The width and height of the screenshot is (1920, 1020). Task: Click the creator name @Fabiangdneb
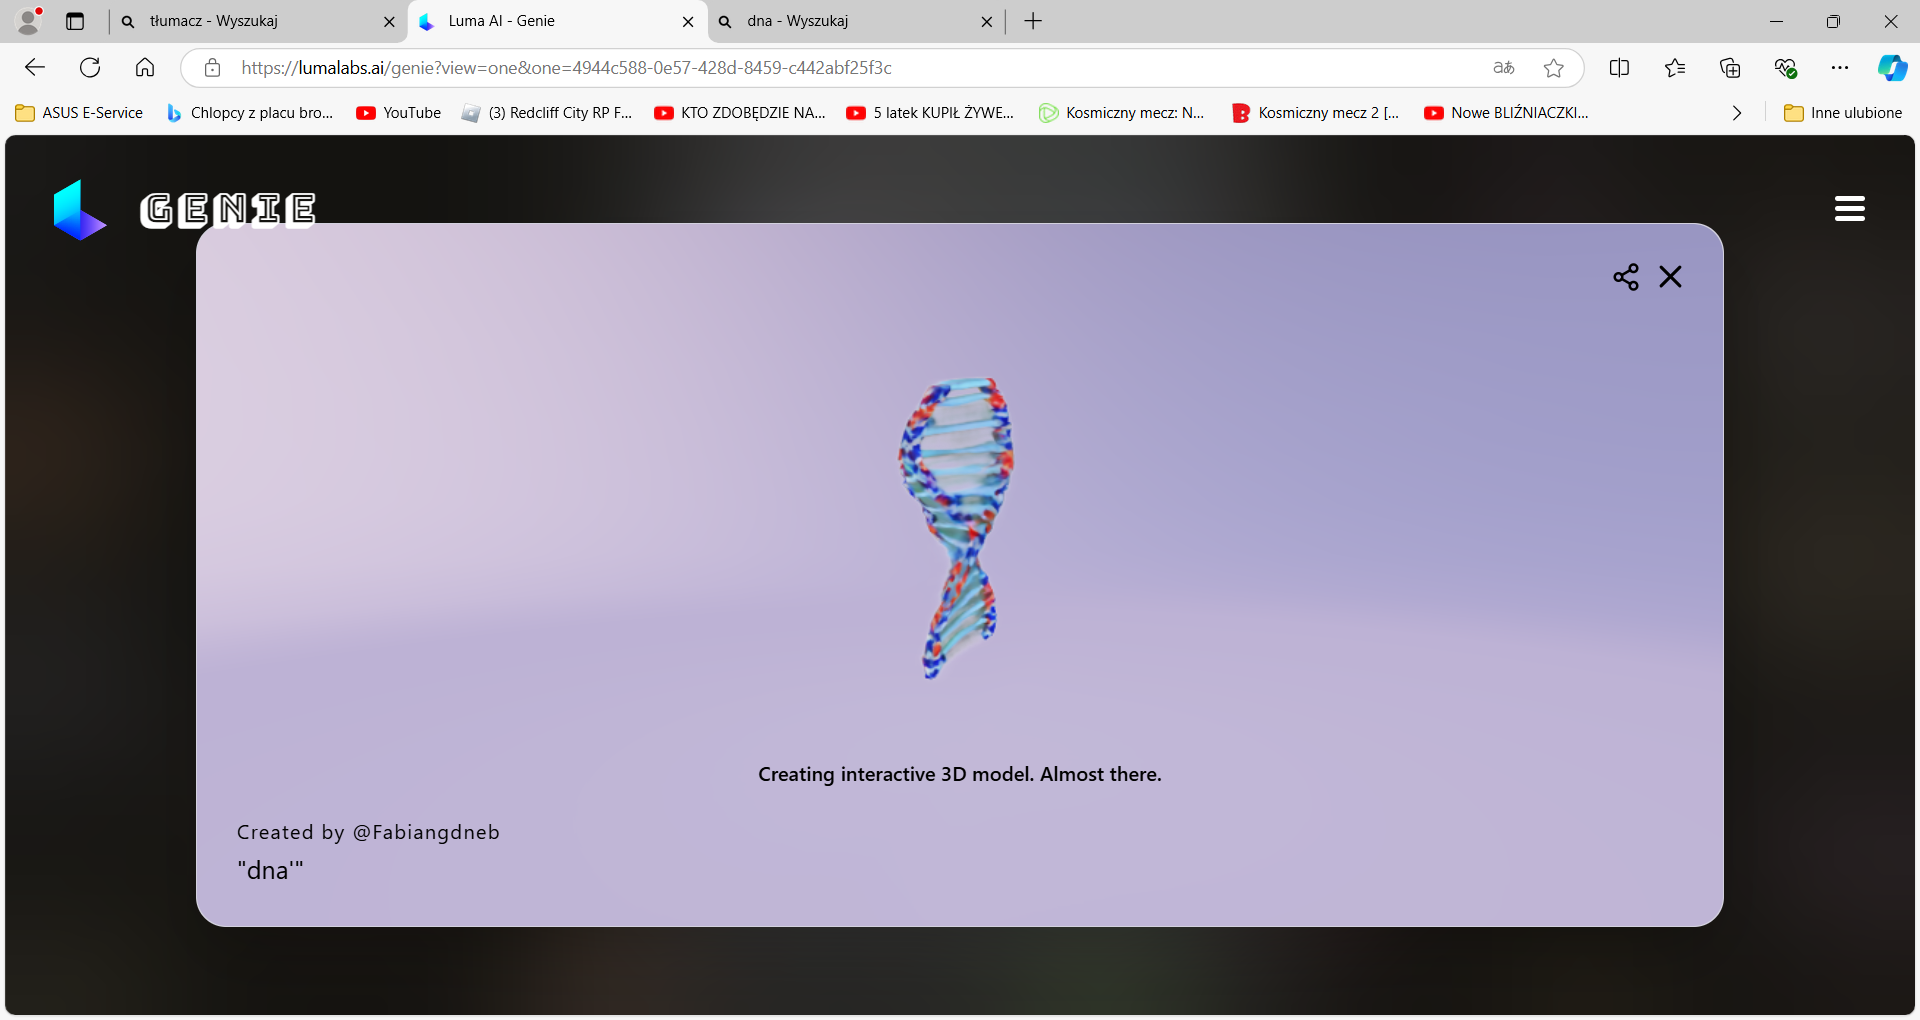pos(426,832)
